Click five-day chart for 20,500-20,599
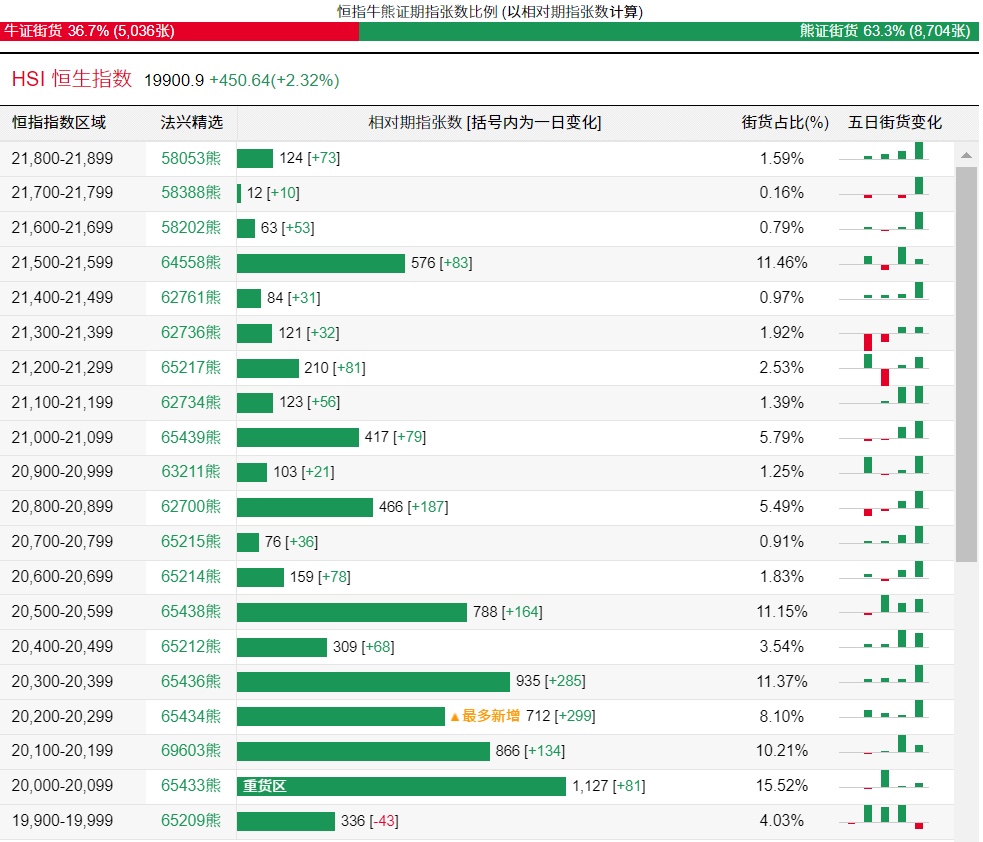This screenshot has height=842, width=983. (x=884, y=605)
